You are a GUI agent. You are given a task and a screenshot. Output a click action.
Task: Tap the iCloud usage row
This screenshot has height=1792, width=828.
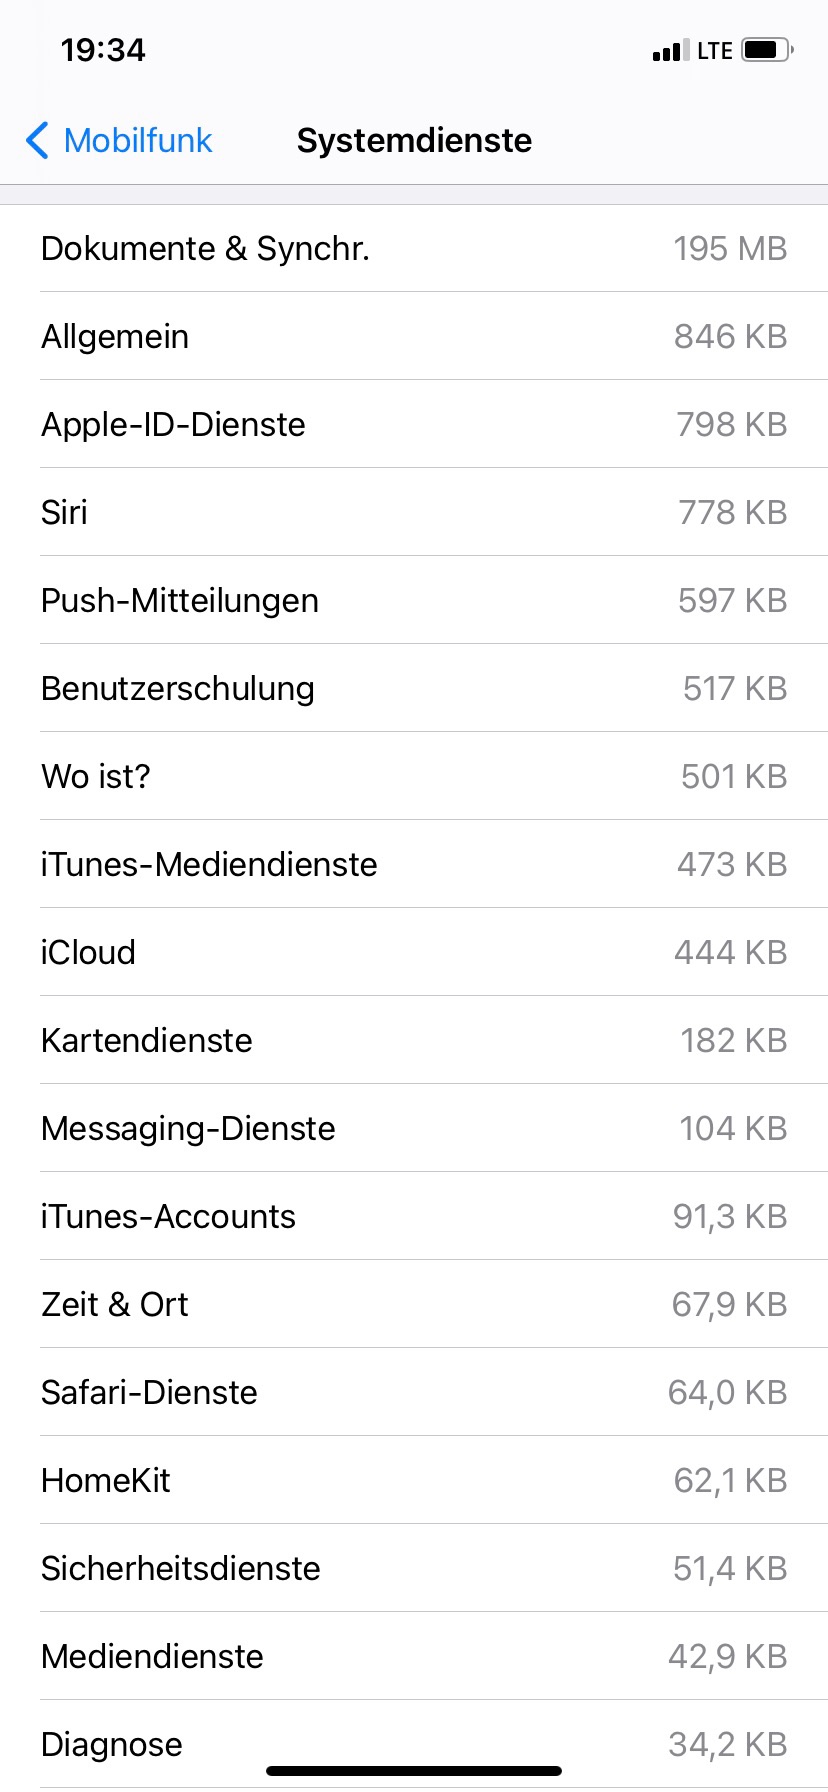pos(414,952)
